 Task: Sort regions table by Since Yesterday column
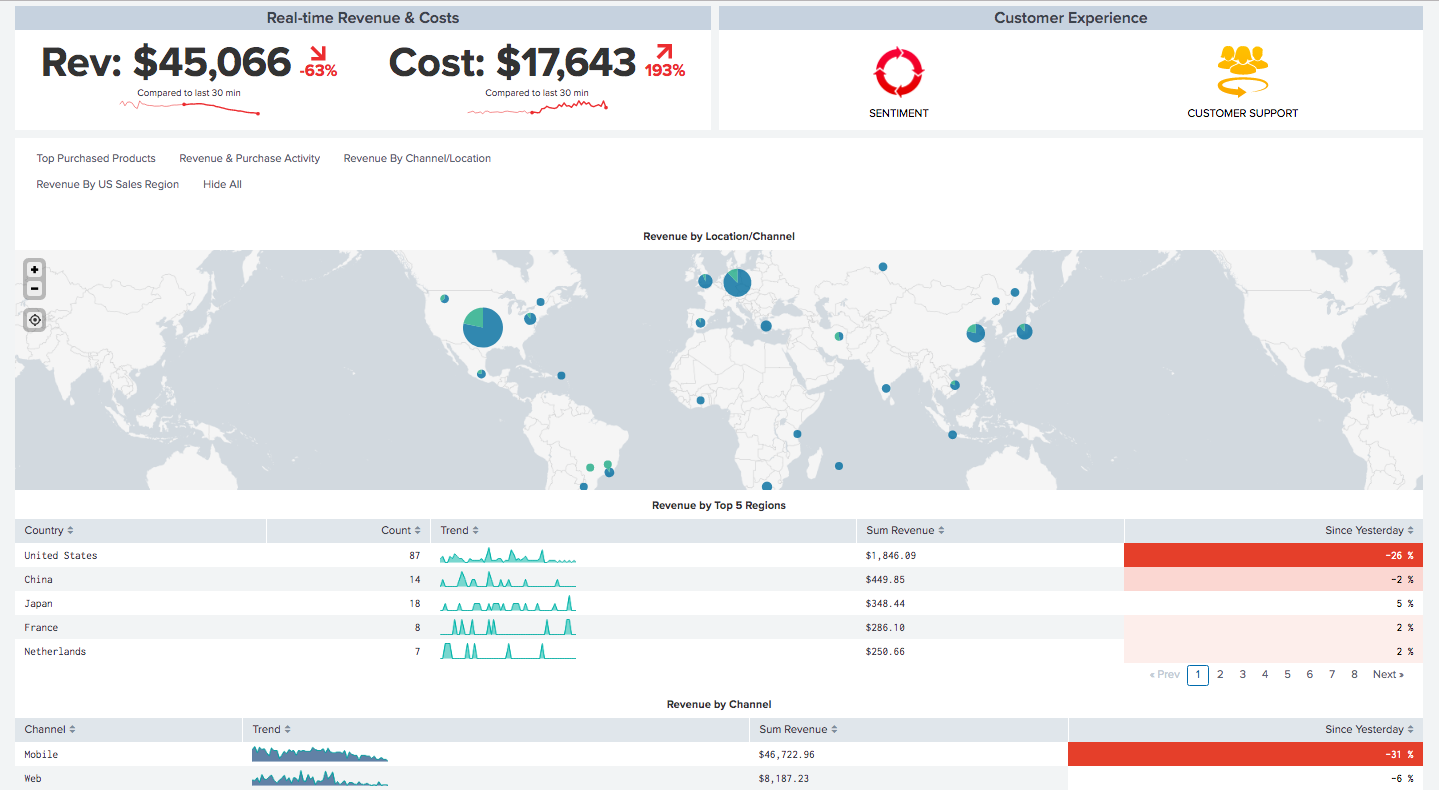pyautogui.click(x=1369, y=530)
